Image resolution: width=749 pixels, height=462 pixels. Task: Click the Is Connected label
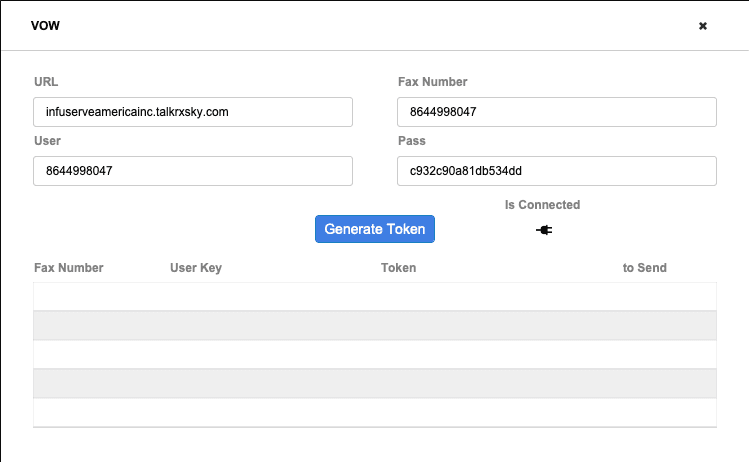coord(543,204)
